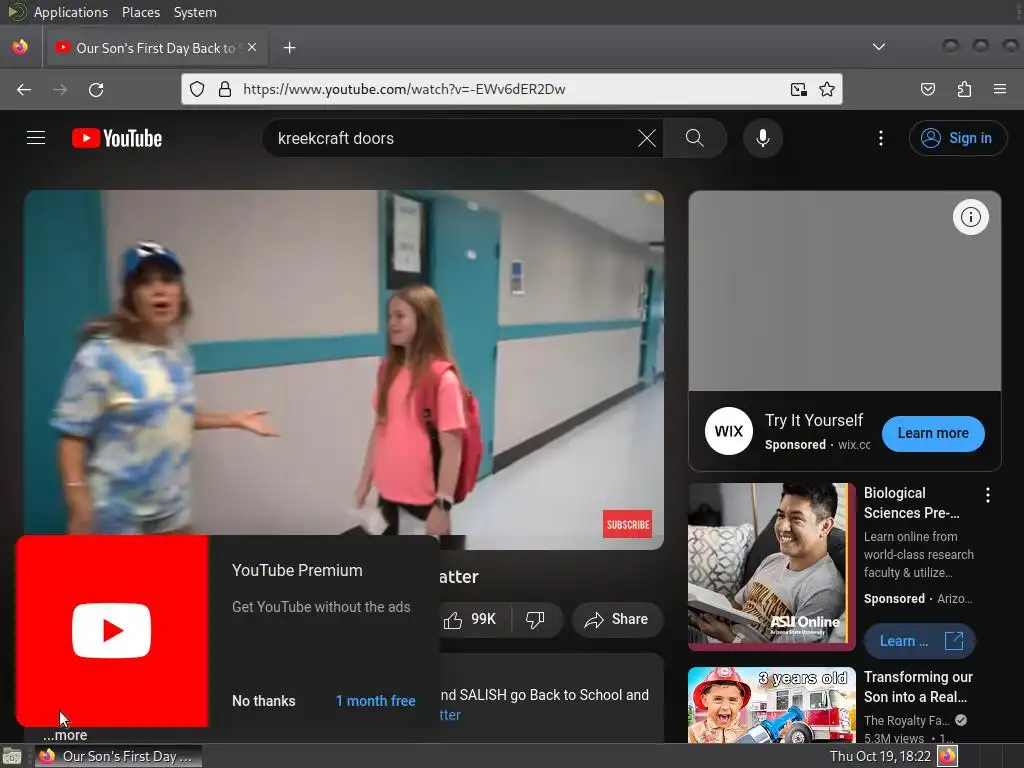Dislike the video with thumbs down
The height and width of the screenshot is (768, 1024).
point(536,619)
